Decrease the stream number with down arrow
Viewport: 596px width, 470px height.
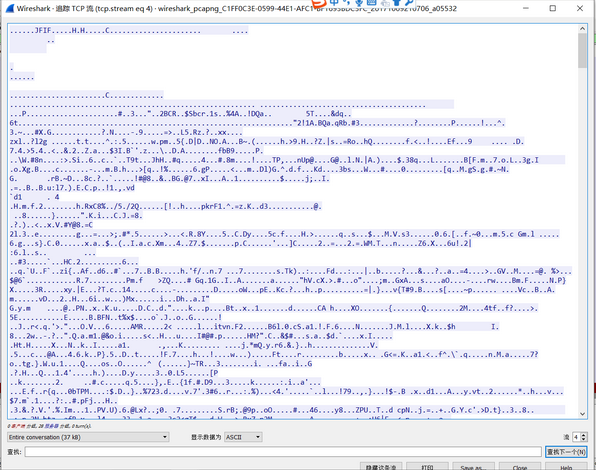584,439
